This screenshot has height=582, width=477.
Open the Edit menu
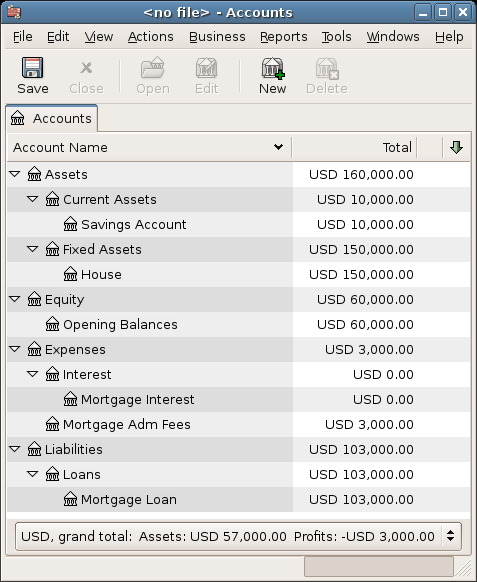pyautogui.click(x=58, y=37)
